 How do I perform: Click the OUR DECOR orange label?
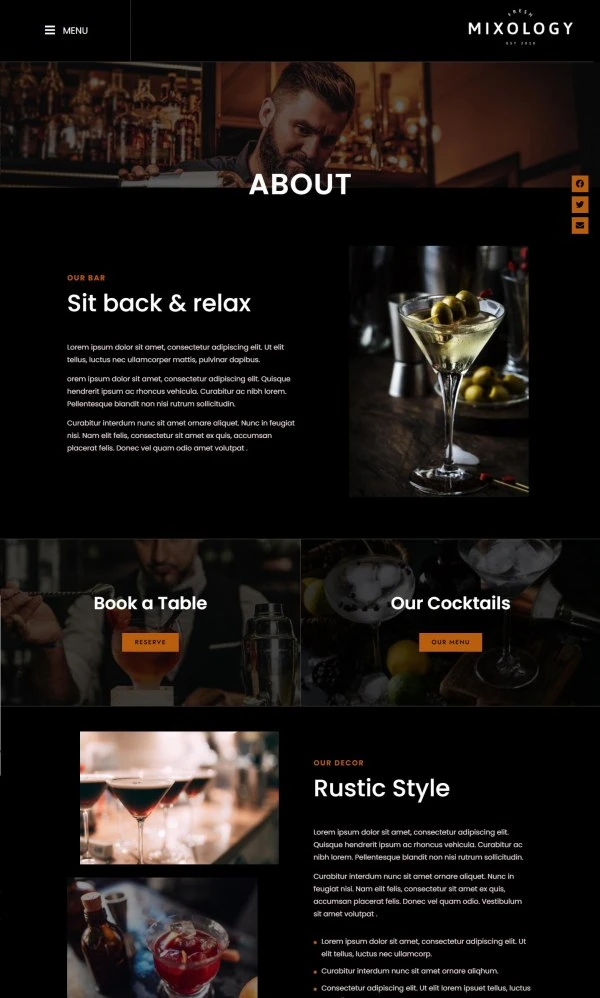pyautogui.click(x=338, y=763)
